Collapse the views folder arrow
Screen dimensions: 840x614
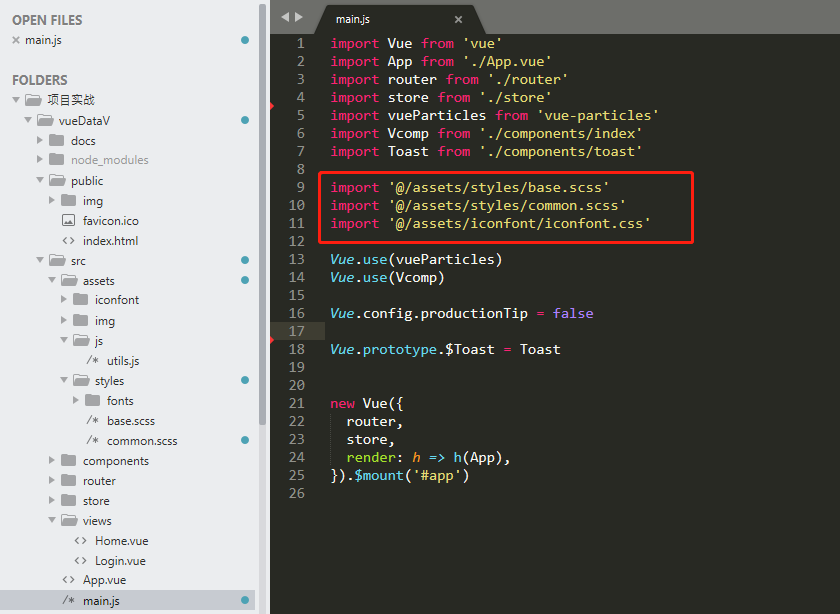(52, 520)
